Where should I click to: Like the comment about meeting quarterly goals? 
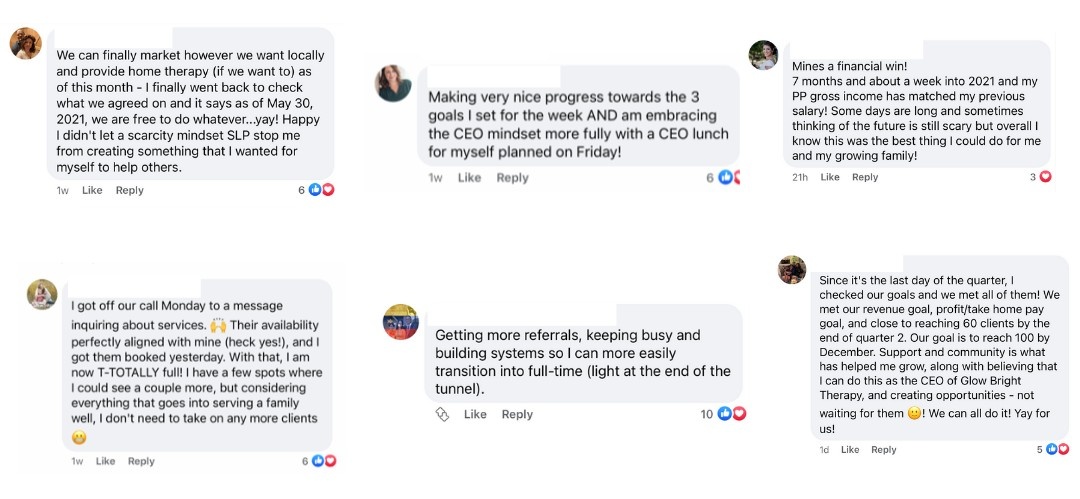pos(850,450)
